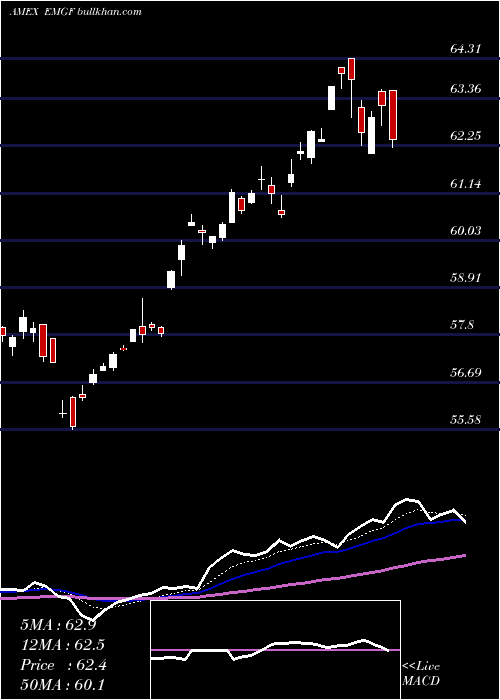Click the 55.58 price level label
Viewport: 500px width, 700px height.
[466, 420]
